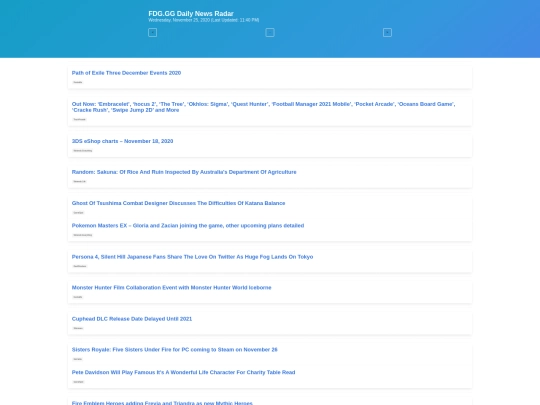
Task: Click the 'Wednesday, November 25, 2020' date line
Action: pos(204,20)
